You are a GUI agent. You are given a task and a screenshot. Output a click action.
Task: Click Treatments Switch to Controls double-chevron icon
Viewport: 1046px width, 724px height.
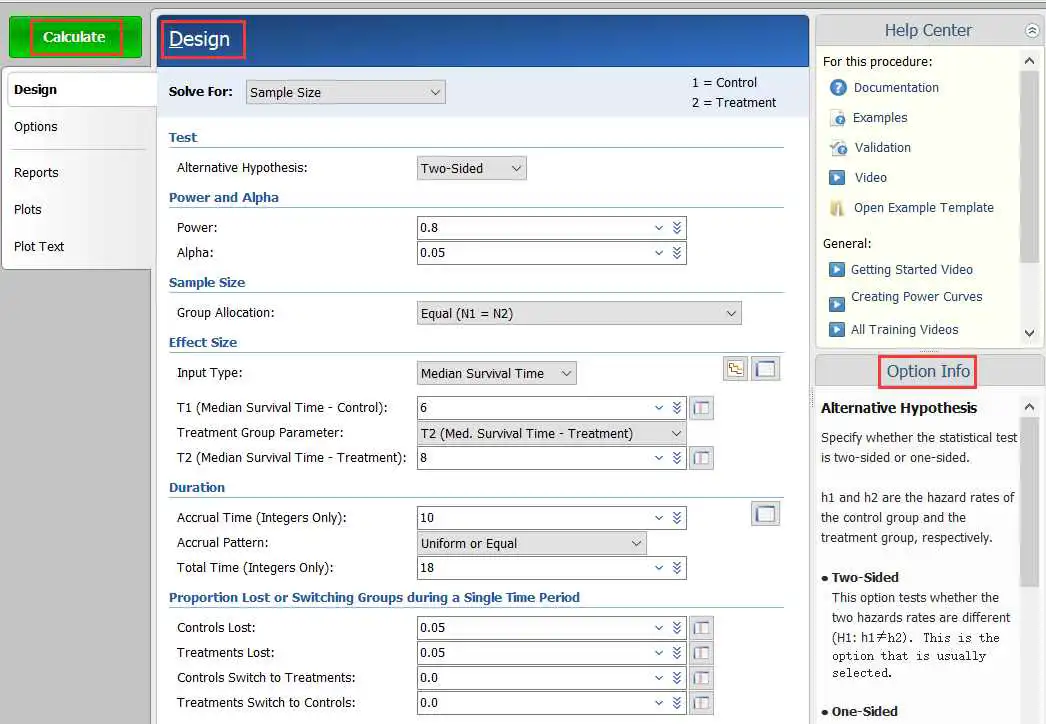[x=677, y=703]
